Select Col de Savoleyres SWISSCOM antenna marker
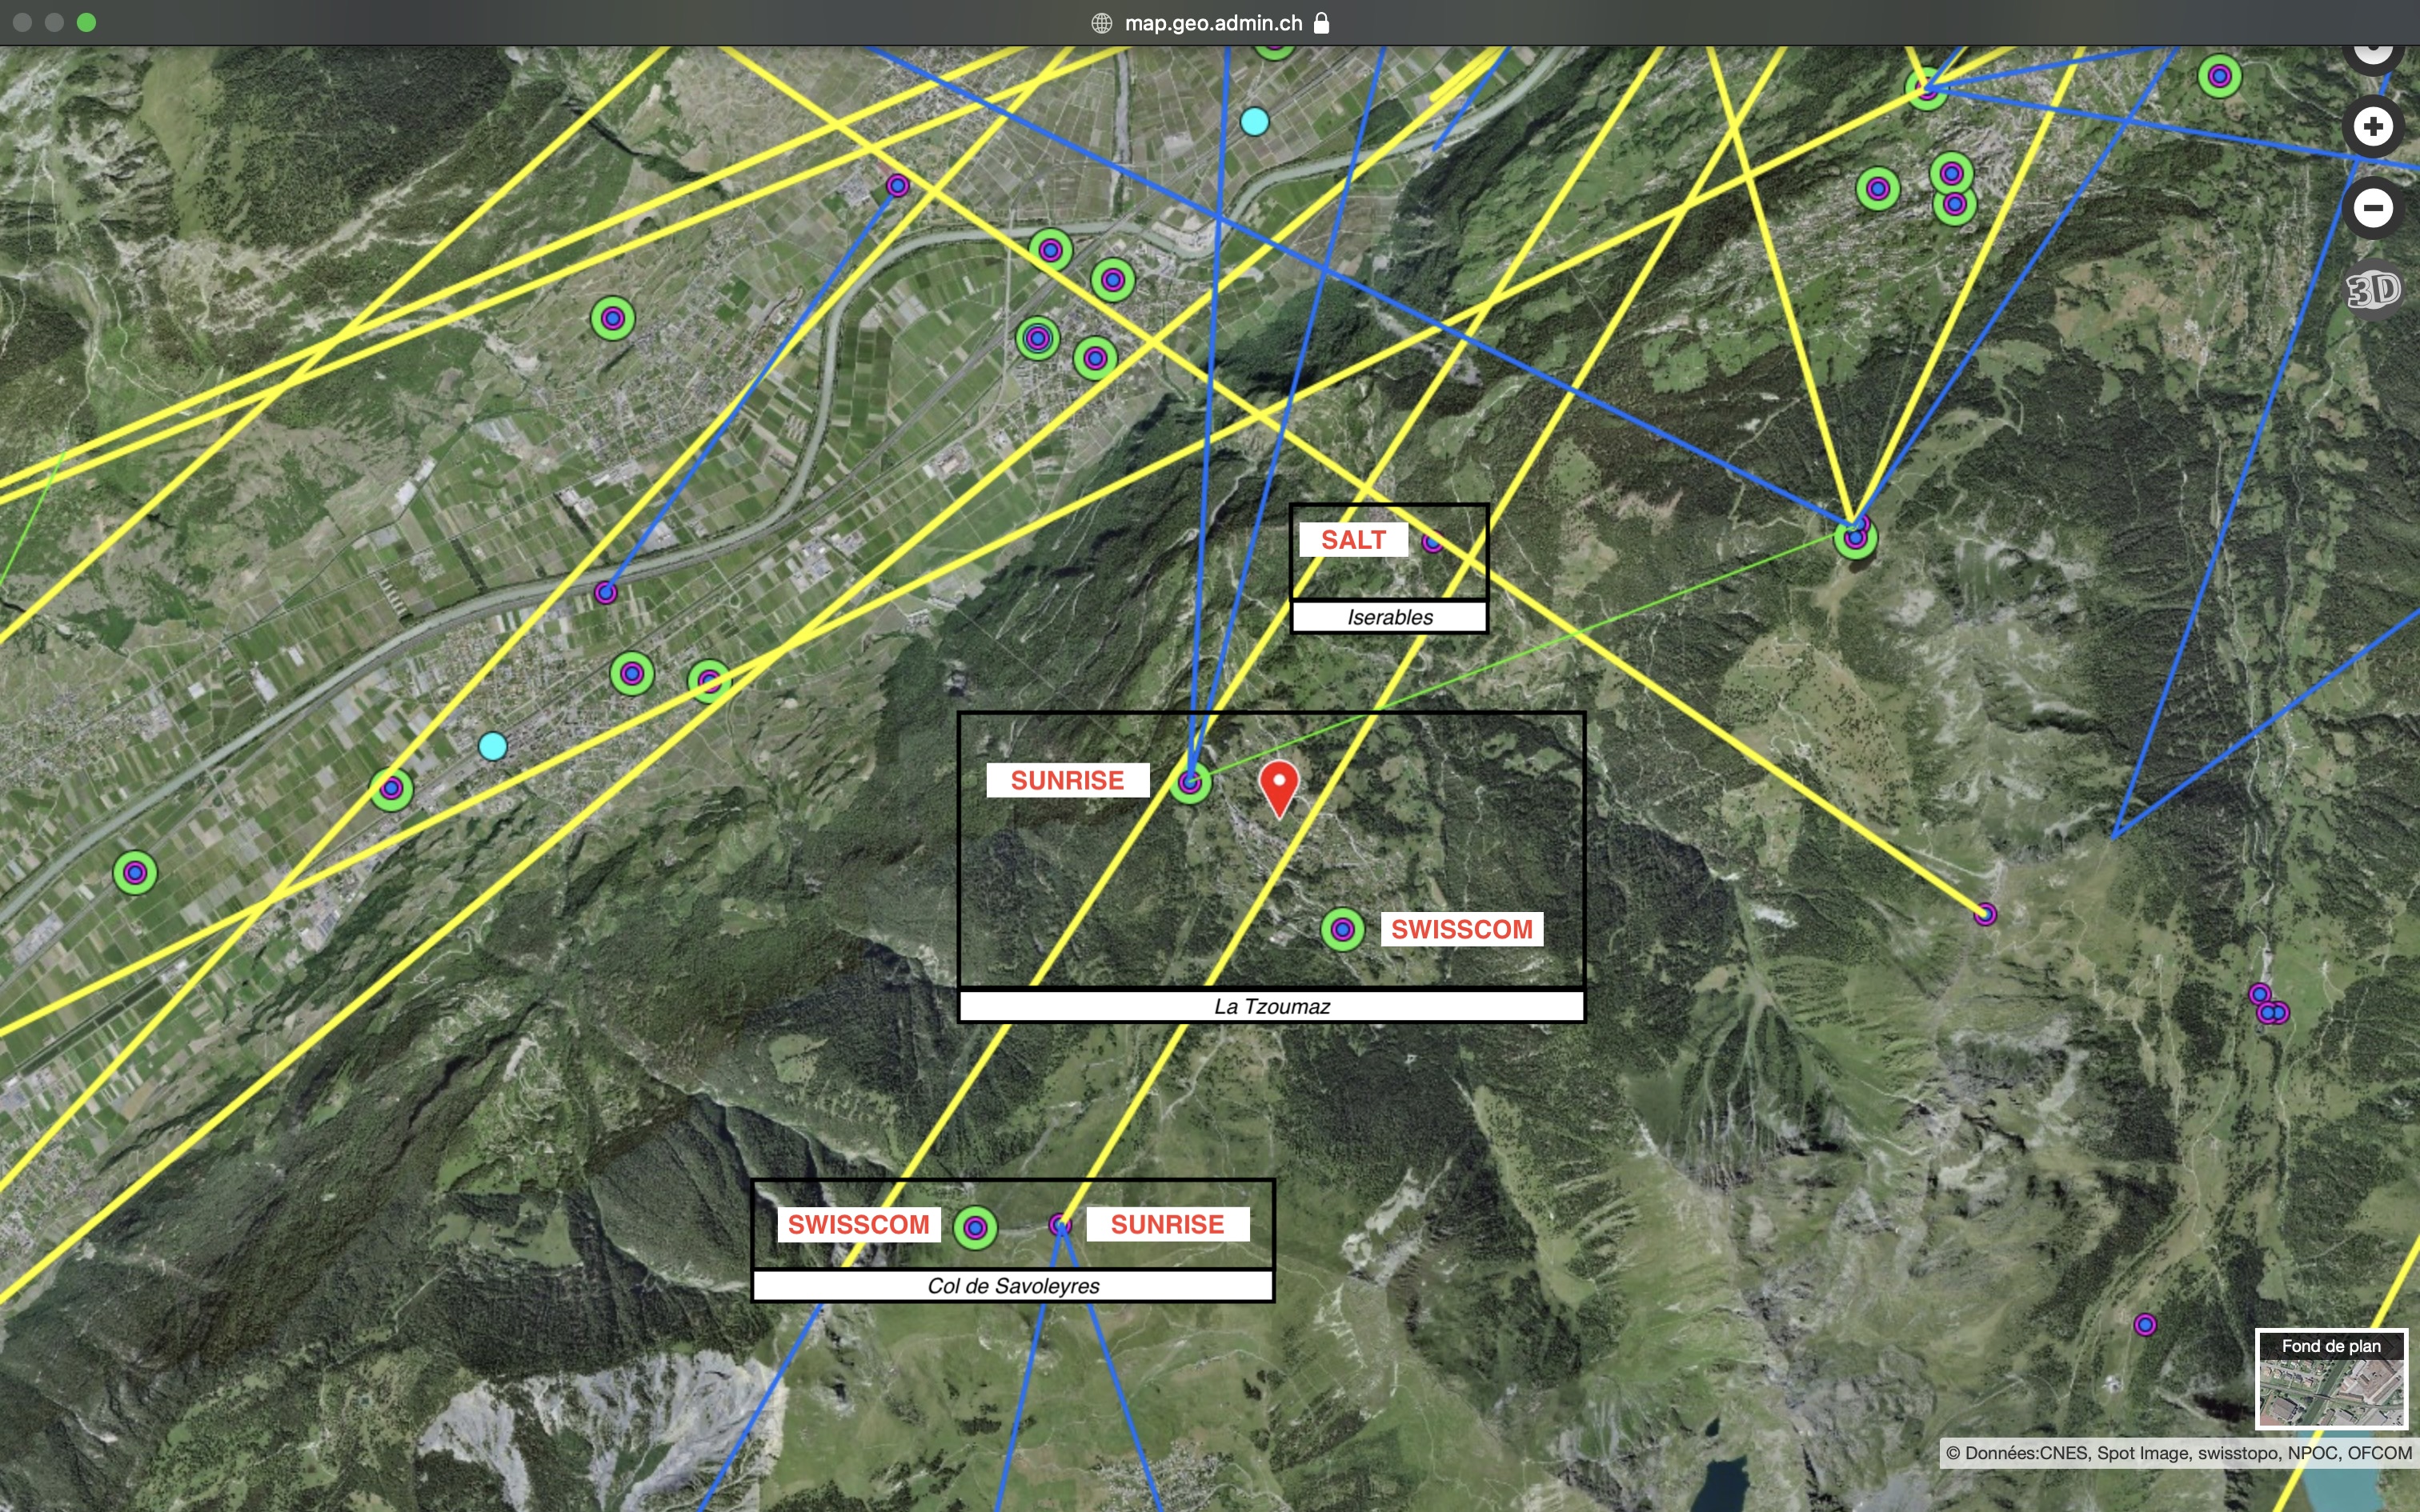Image resolution: width=2420 pixels, height=1512 pixels. tap(975, 1227)
